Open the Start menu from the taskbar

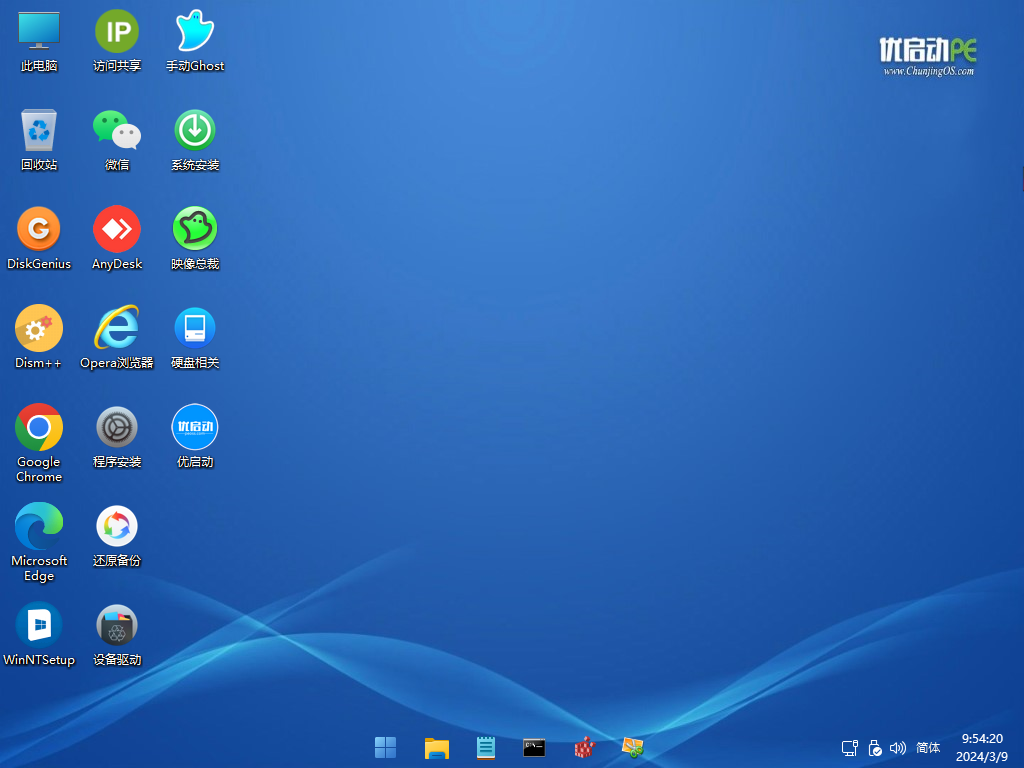(x=385, y=748)
